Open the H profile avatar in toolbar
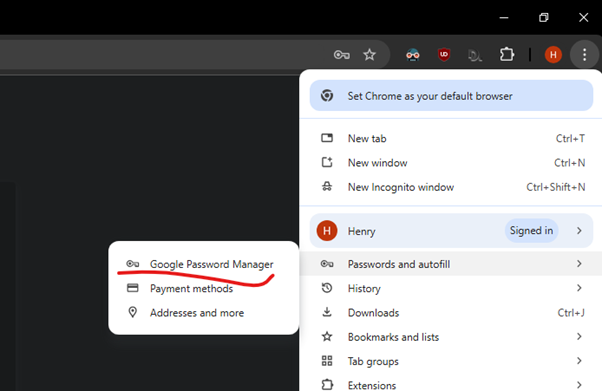Viewport: 602px width, 391px height. 553,55
